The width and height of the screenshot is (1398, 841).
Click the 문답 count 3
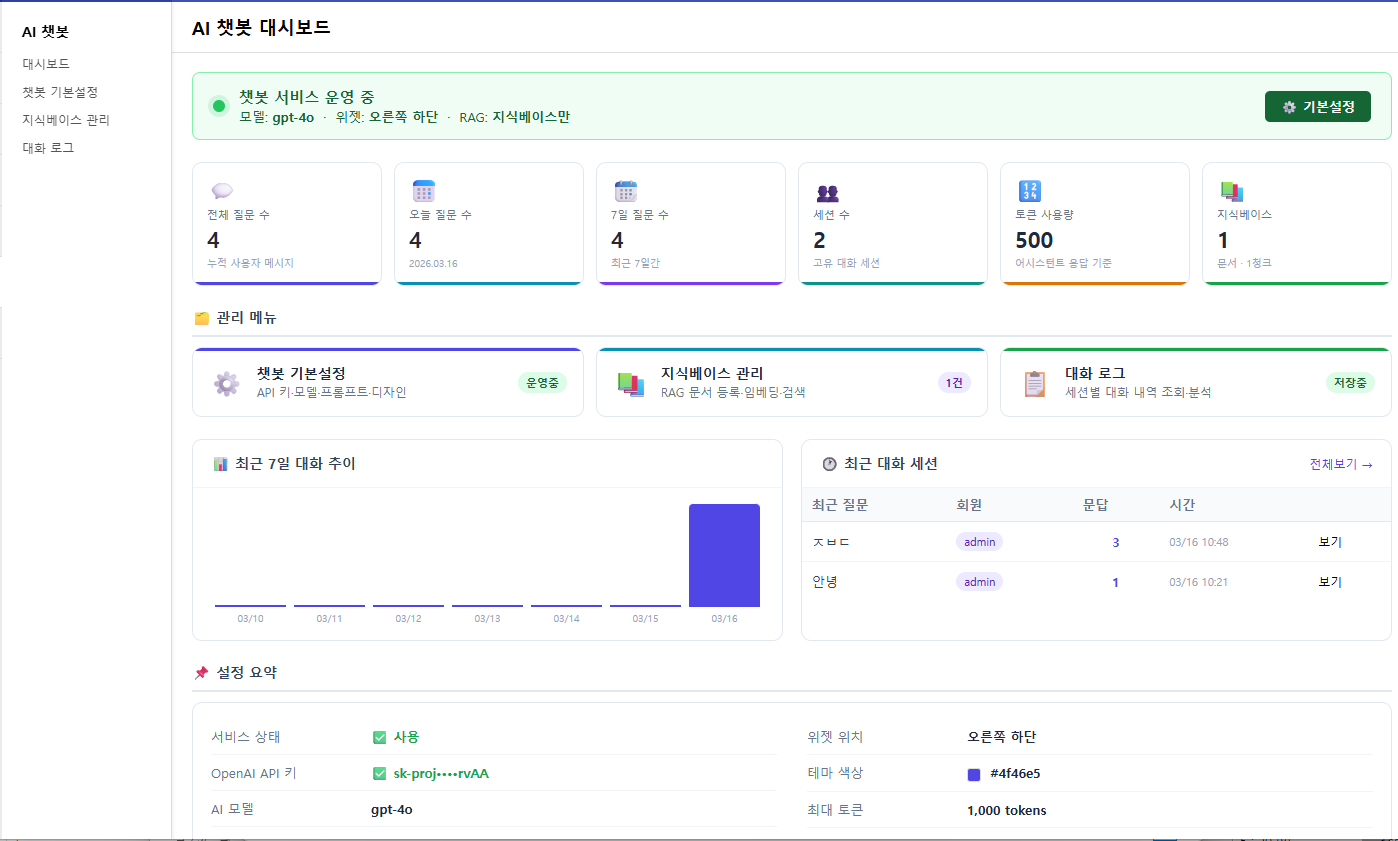pos(1116,542)
